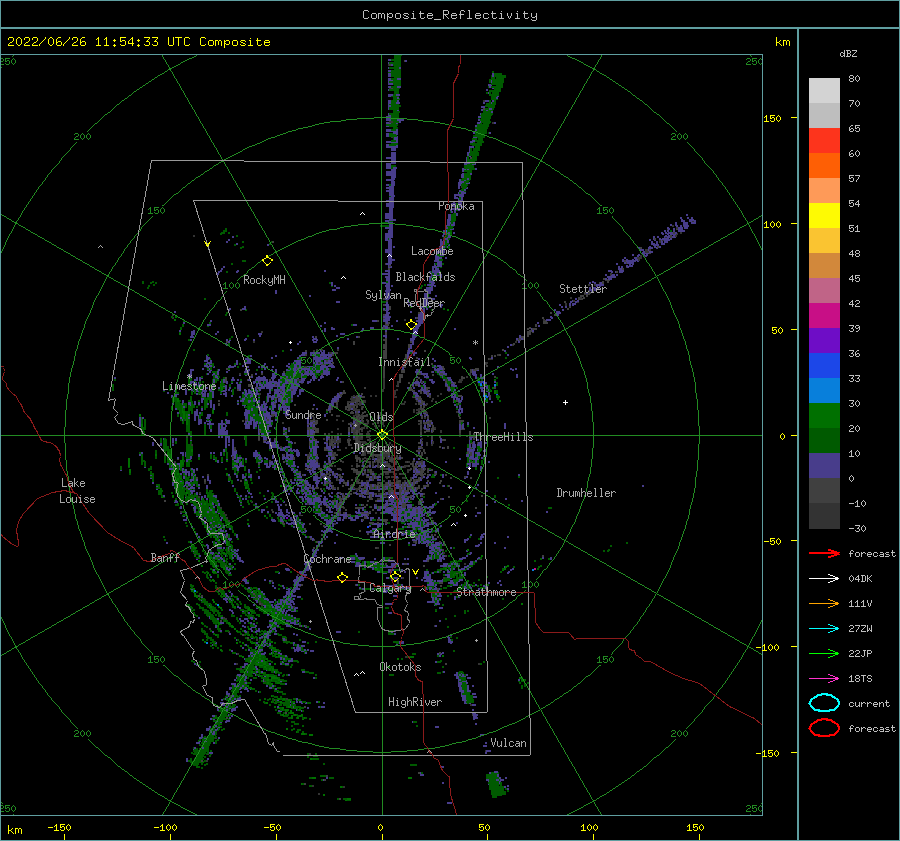
Task: Click the RockyMH label
Action: (264, 280)
